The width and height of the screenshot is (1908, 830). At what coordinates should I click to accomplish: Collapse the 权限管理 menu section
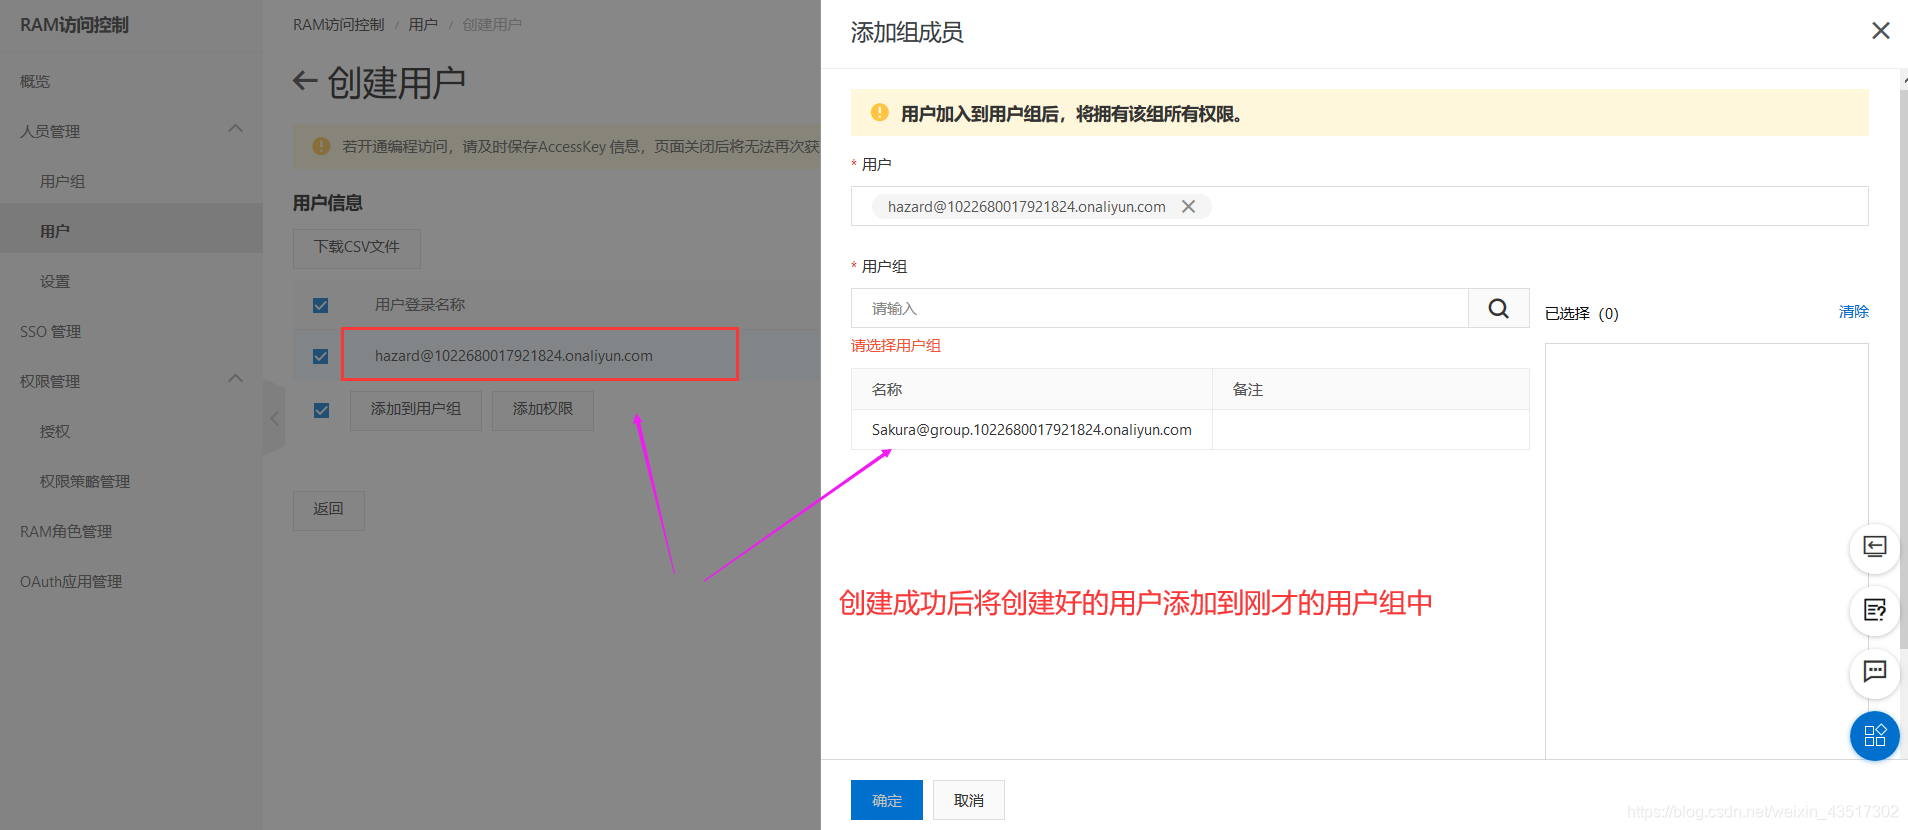(235, 379)
